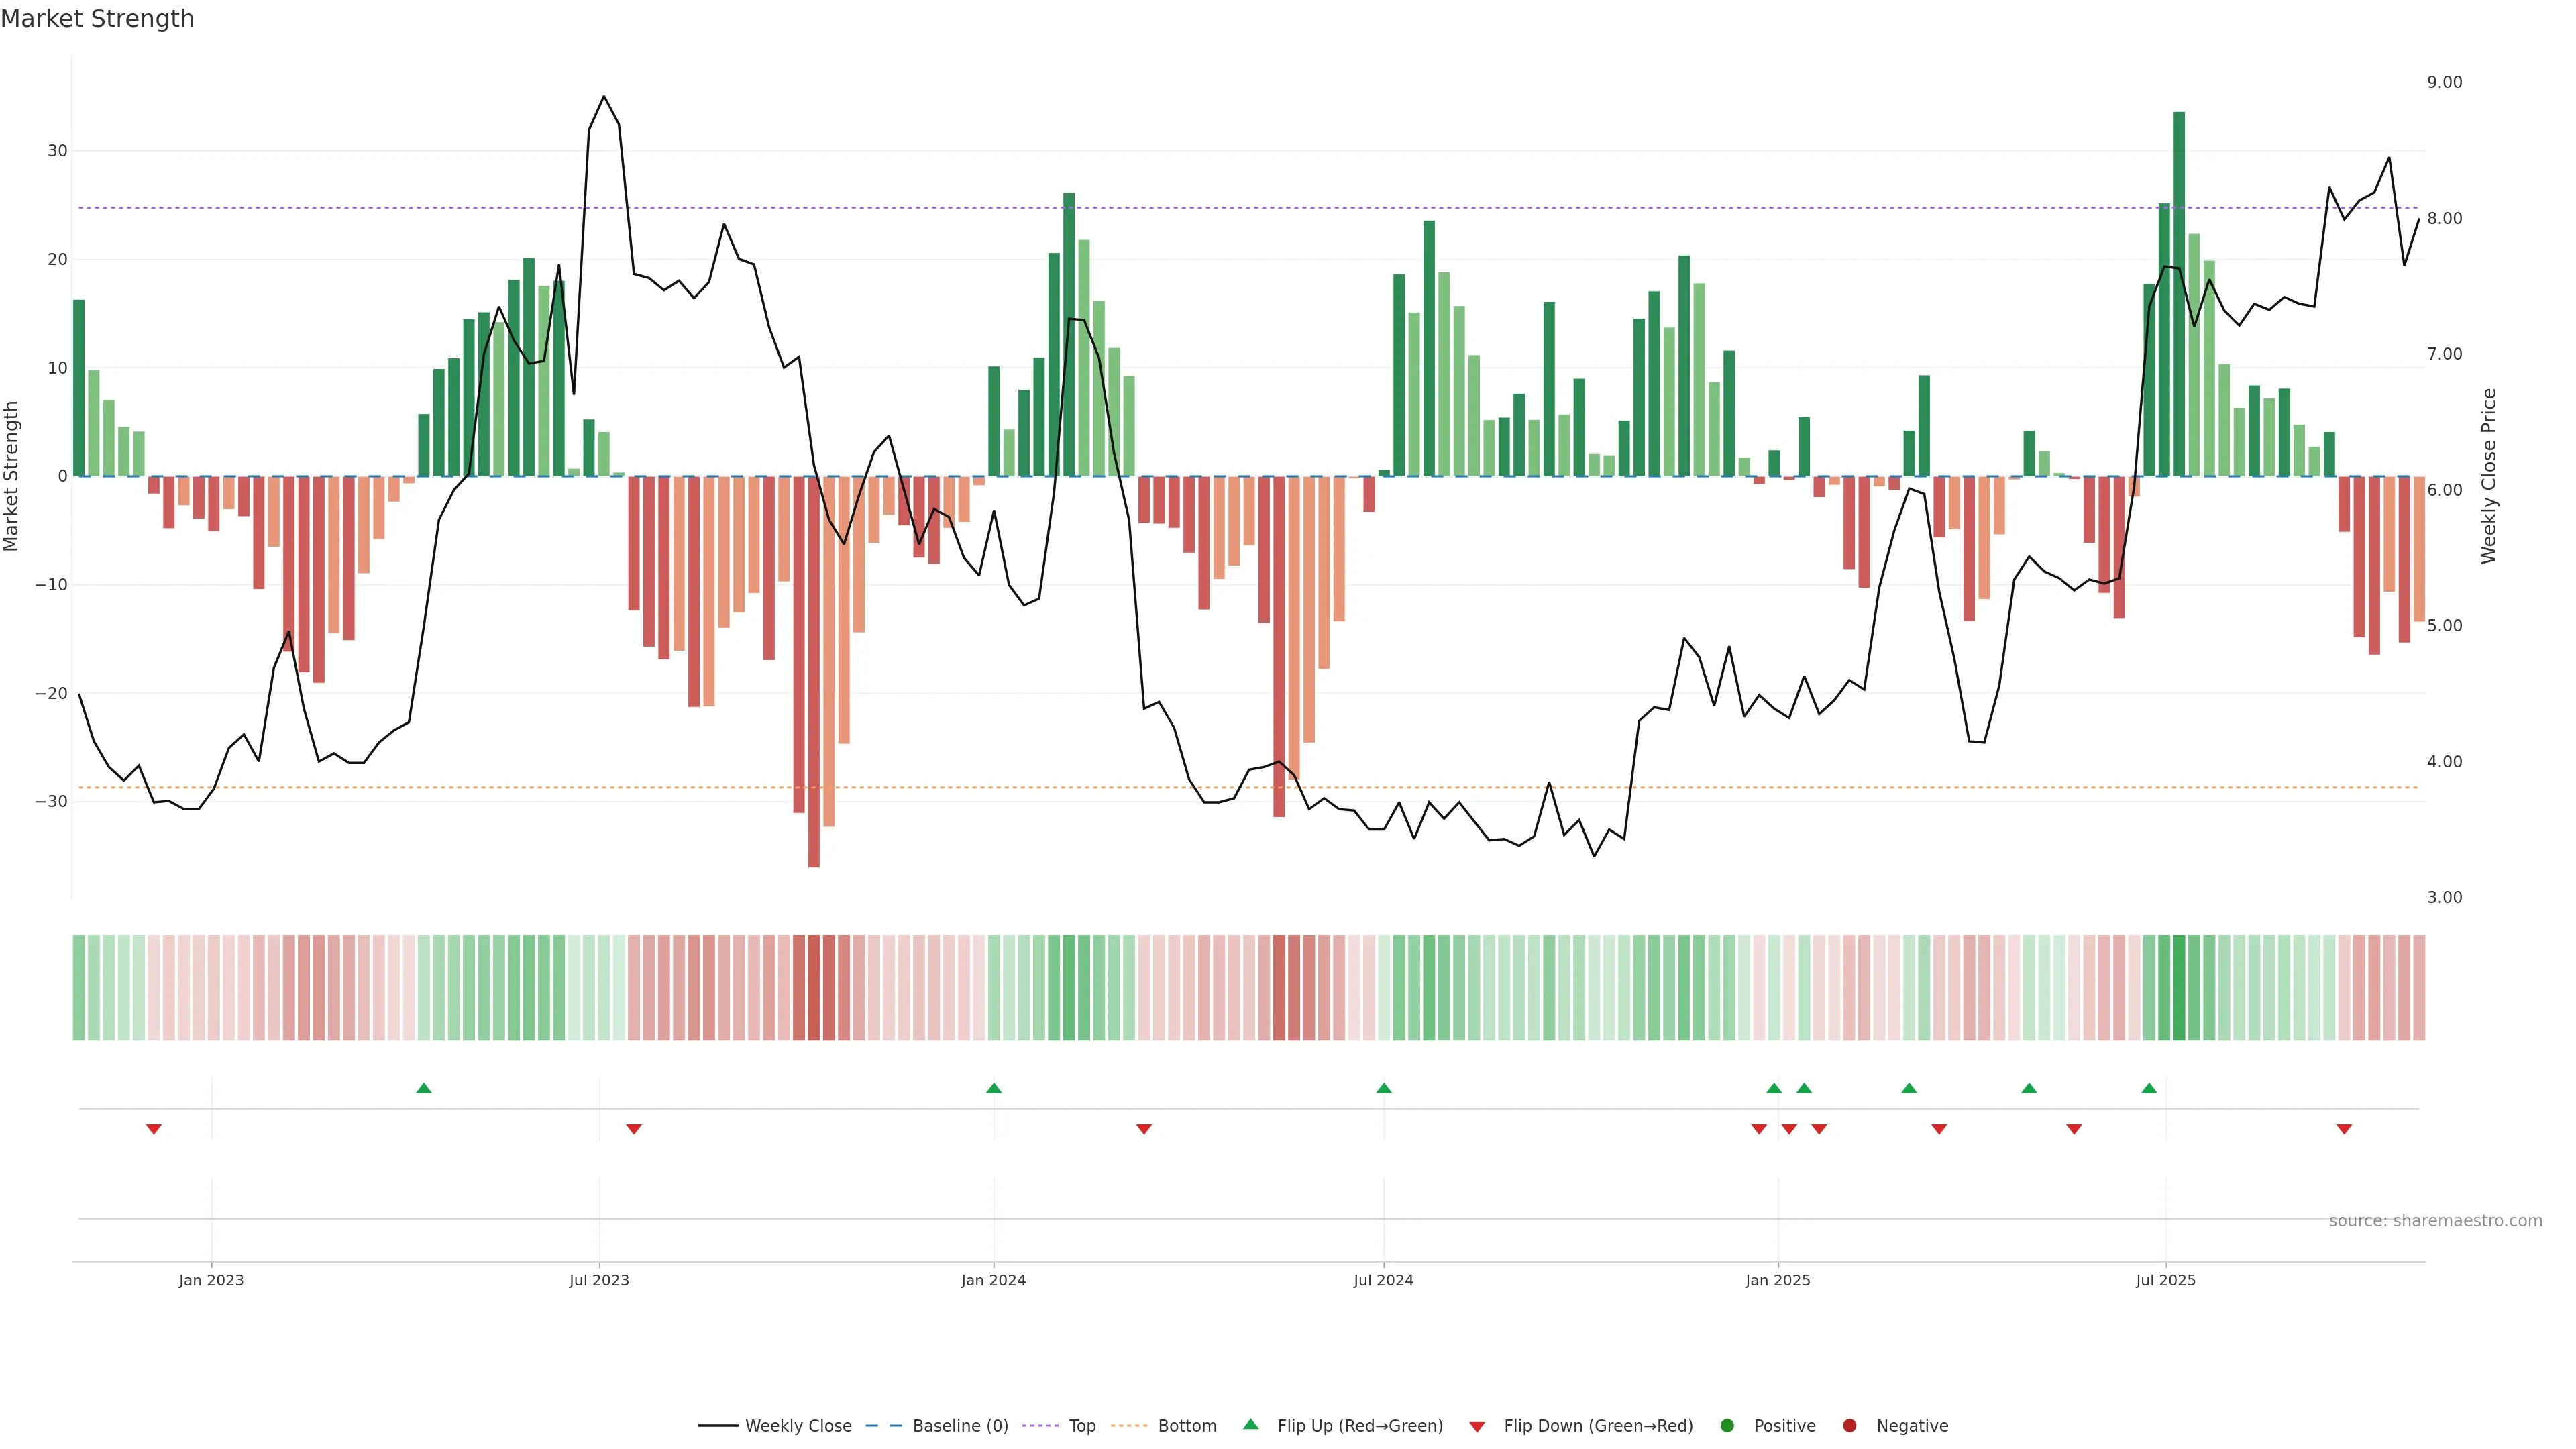2576x1449 pixels.
Task: Toggle the Baseline (0) legend entry
Action: pos(936,1426)
